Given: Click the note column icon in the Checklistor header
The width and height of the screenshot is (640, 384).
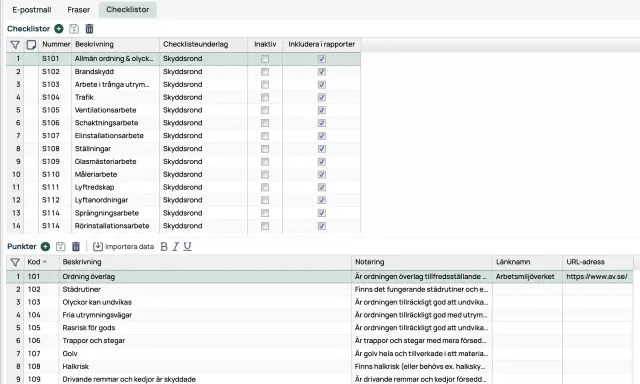Looking at the screenshot, I should tap(31, 44).
